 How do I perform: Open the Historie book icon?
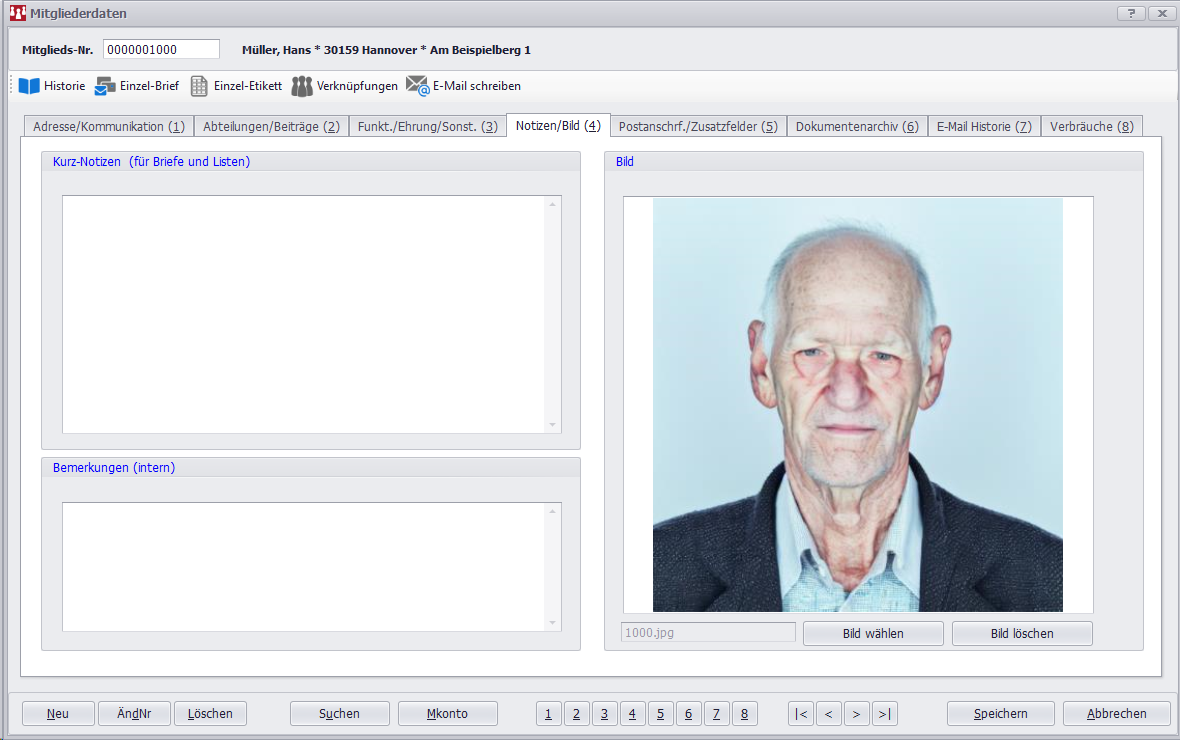point(29,86)
